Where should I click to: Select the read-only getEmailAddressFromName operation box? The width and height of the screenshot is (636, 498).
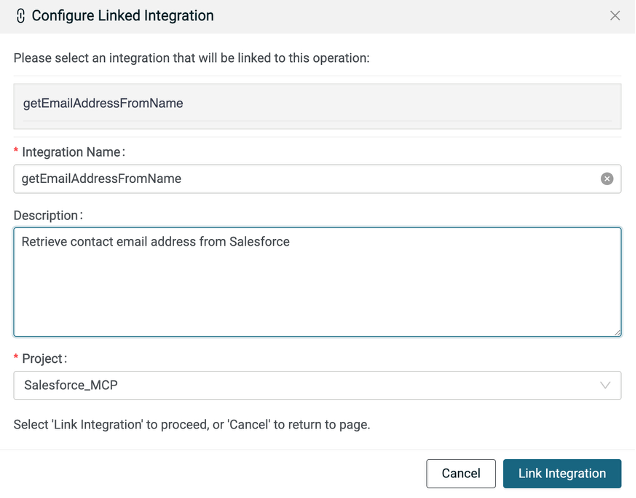pyautogui.click(x=317, y=105)
